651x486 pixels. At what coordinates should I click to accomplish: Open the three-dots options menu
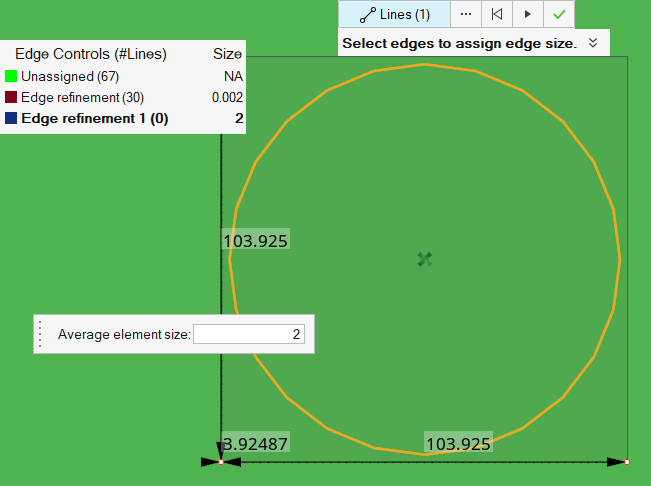coord(465,14)
